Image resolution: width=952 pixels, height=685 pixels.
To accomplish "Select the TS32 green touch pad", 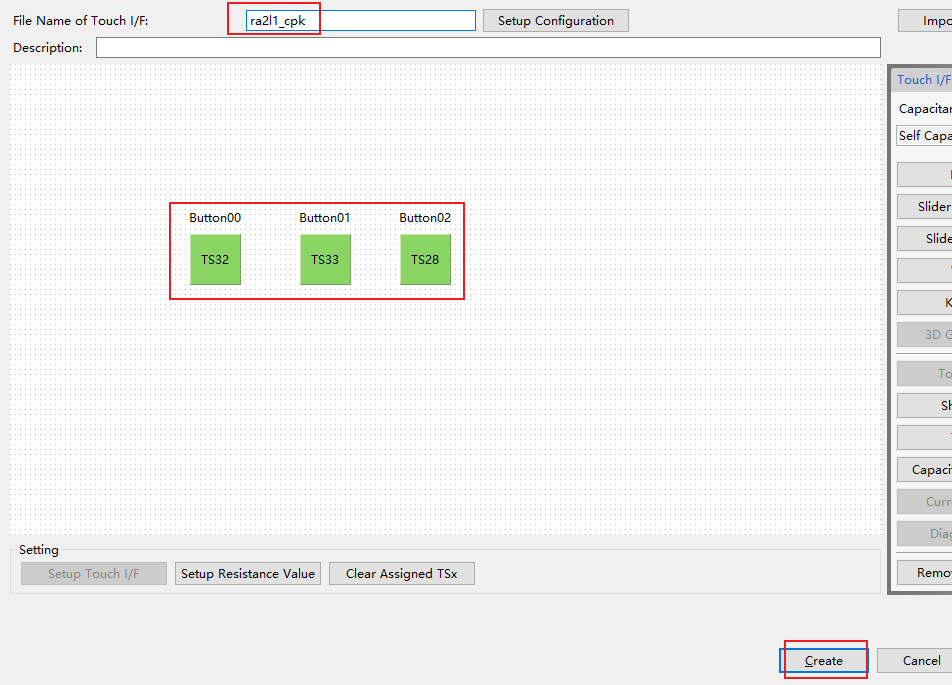I will pyautogui.click(x=215, y=260).
